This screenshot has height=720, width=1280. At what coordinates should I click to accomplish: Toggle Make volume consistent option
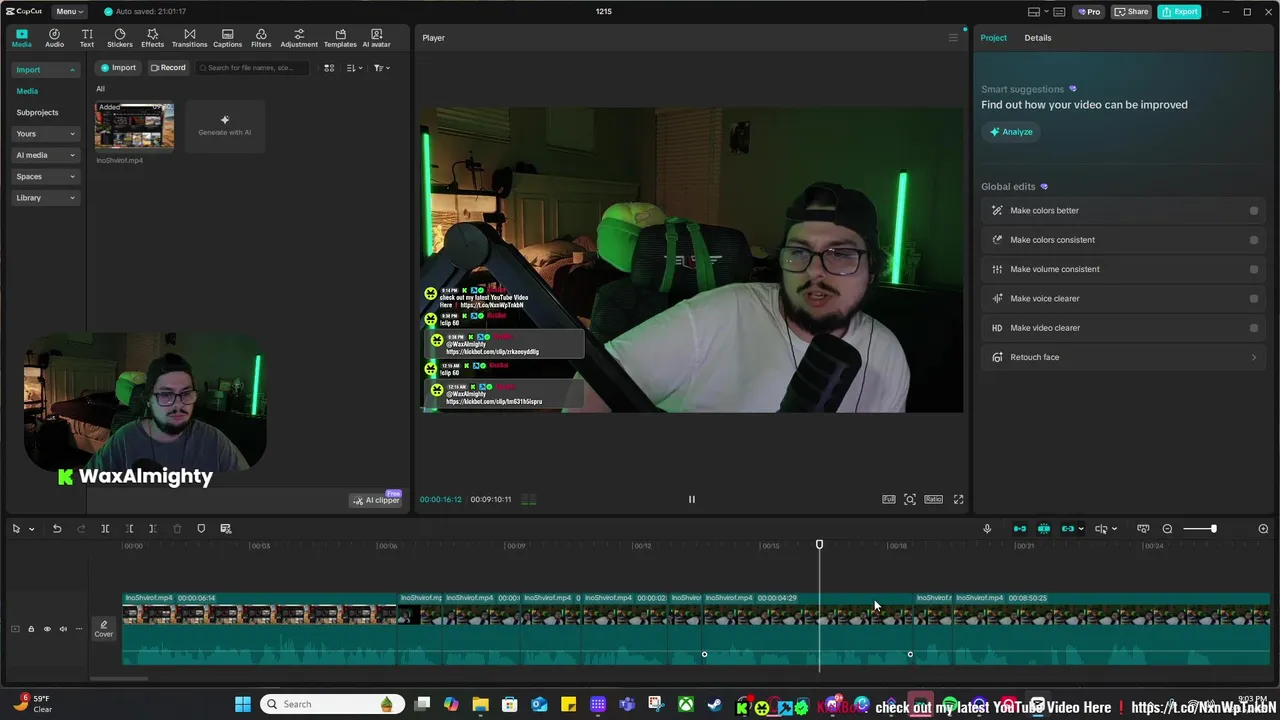tap(1254, 269)
